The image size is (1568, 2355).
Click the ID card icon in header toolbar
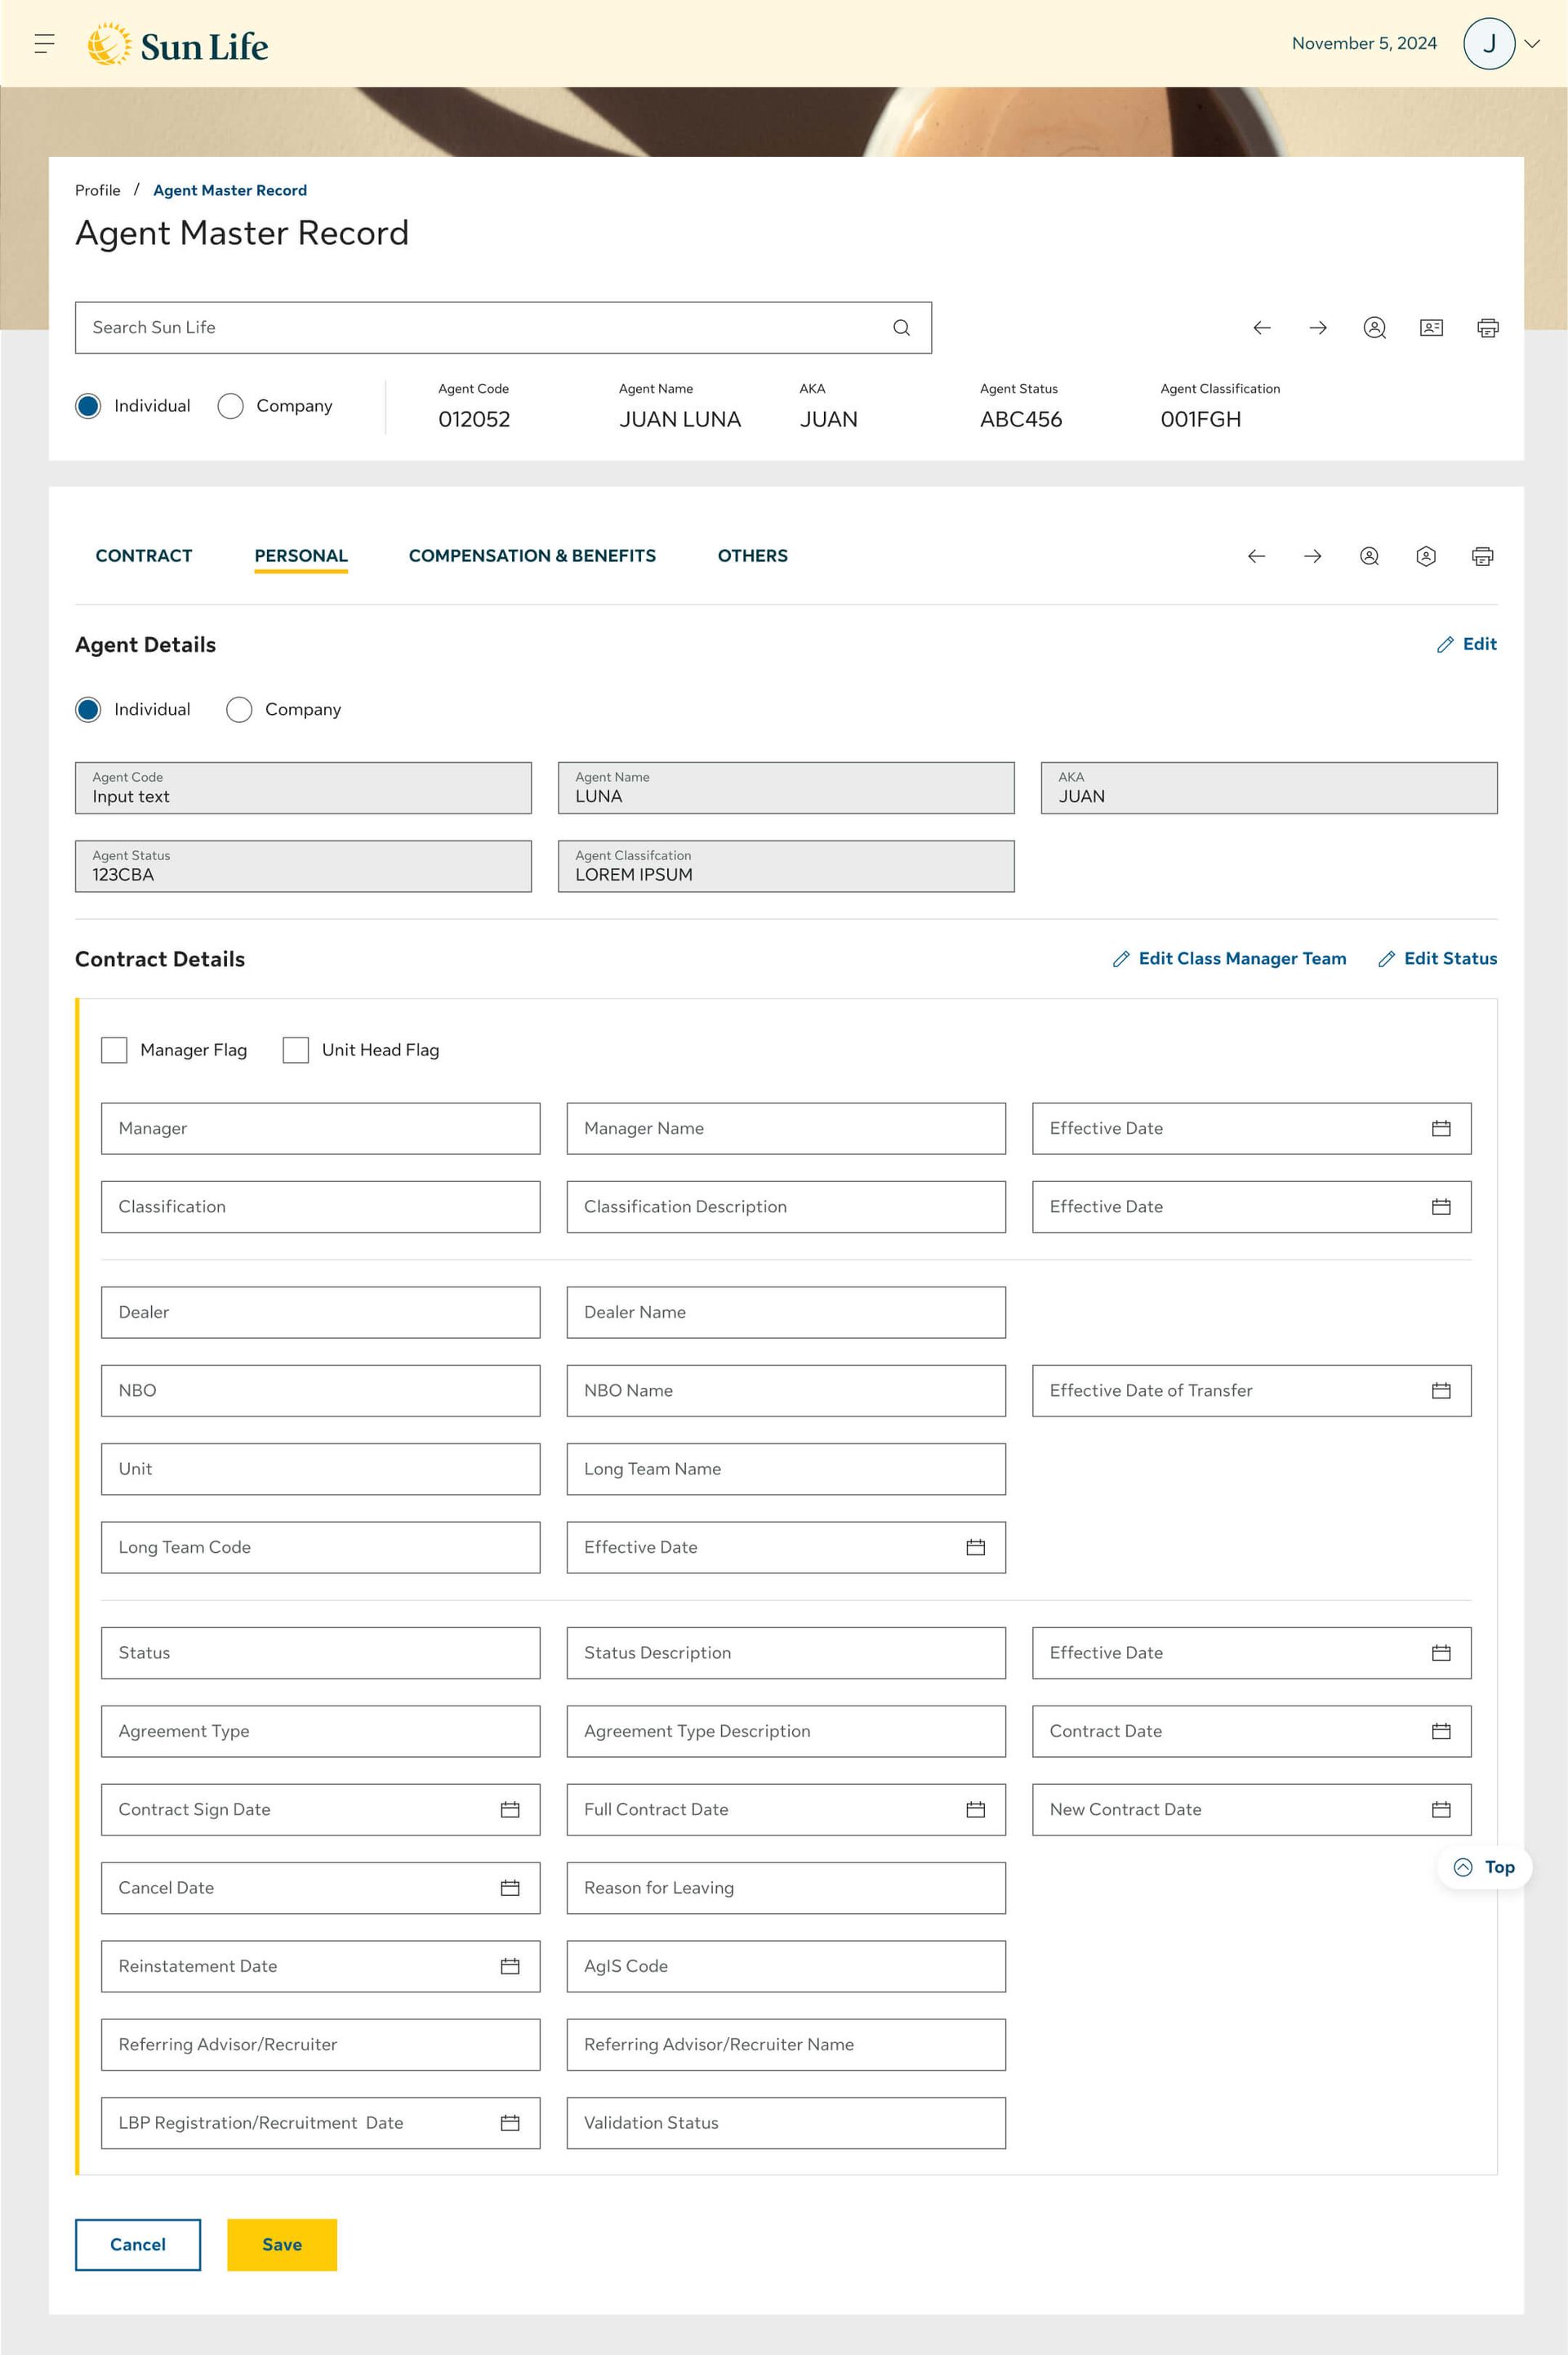[x=1431, y=328]
